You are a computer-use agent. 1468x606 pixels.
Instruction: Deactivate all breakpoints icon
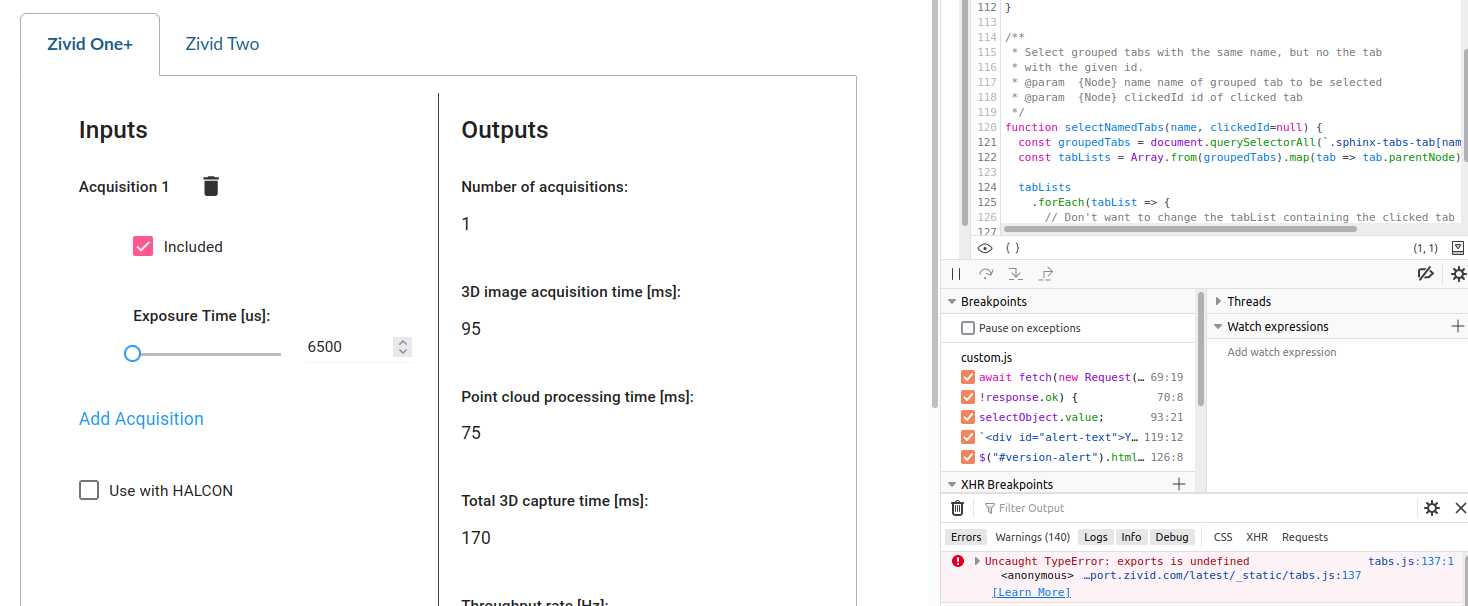[x=1427, y=274]
